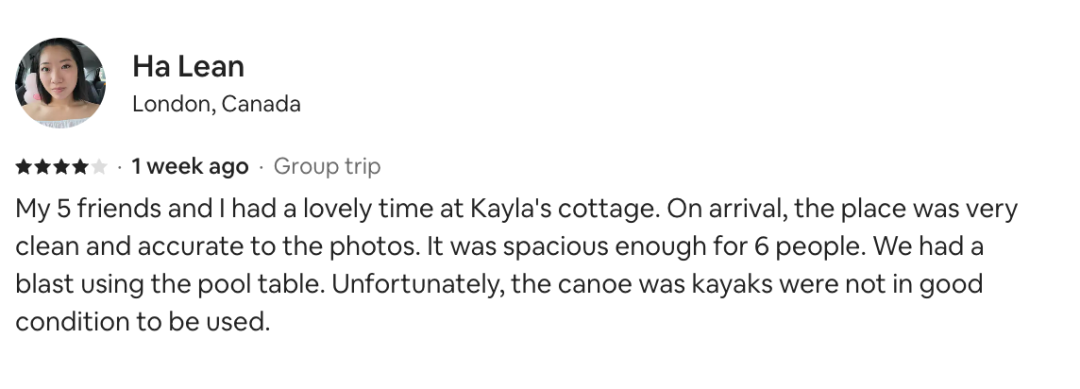
Task: Click the word 'photos' in the review
Action: coord(375,246)
